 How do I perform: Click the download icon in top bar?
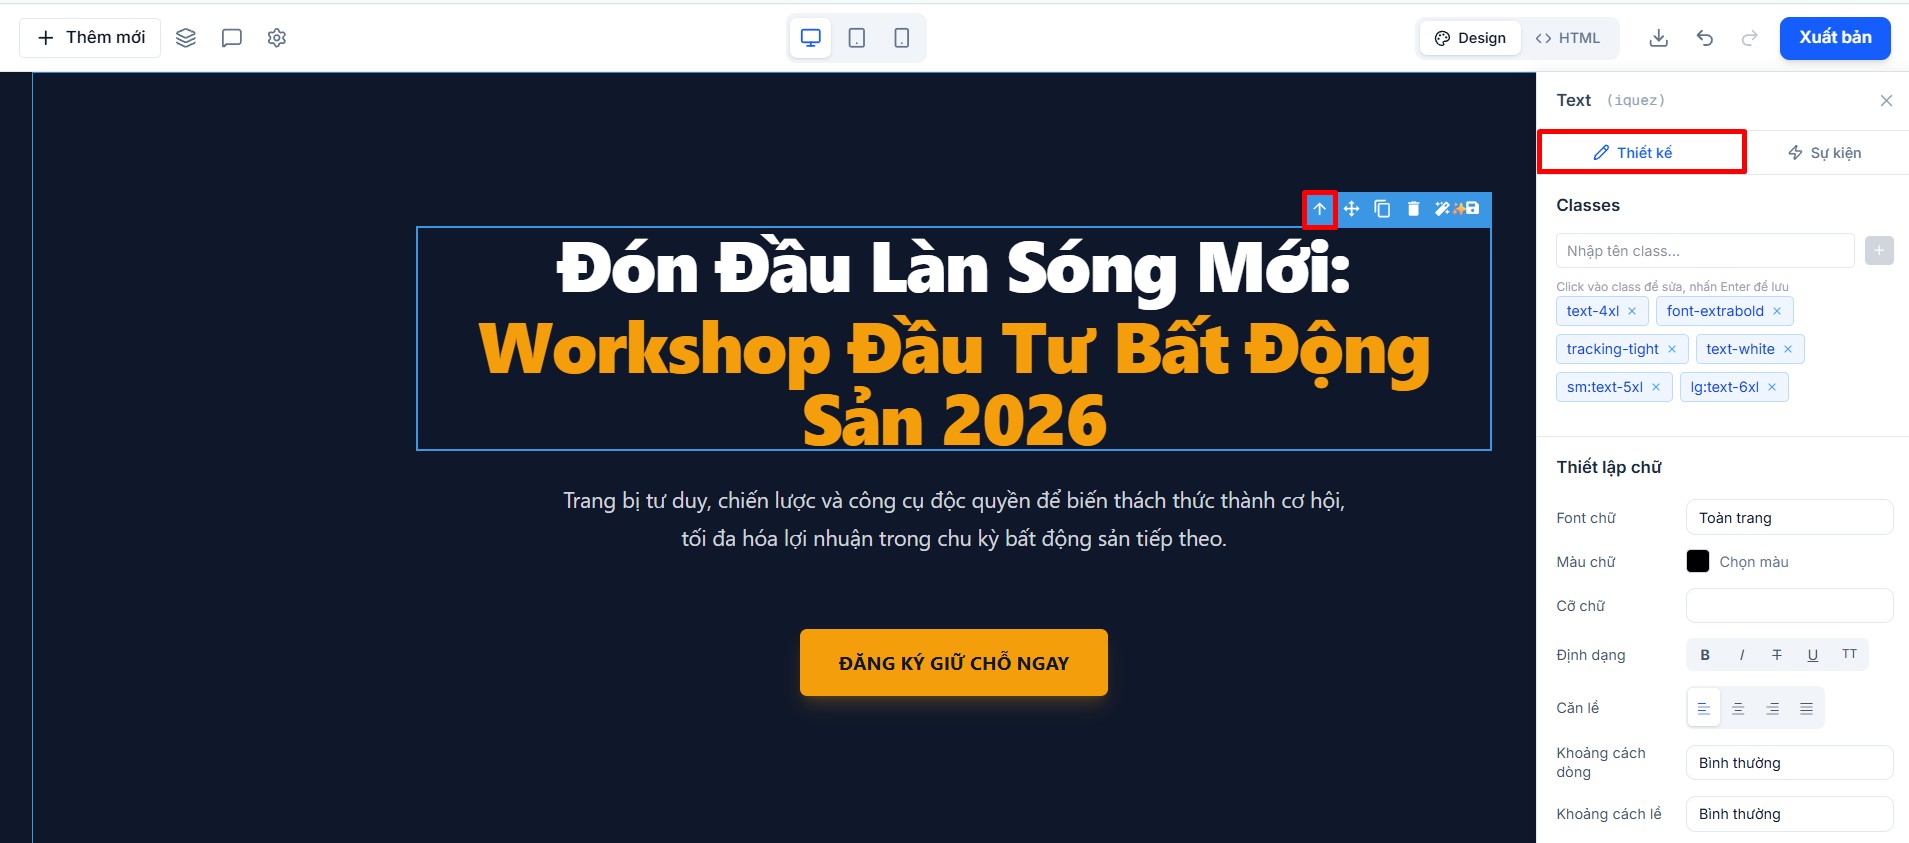[1658, 38]
